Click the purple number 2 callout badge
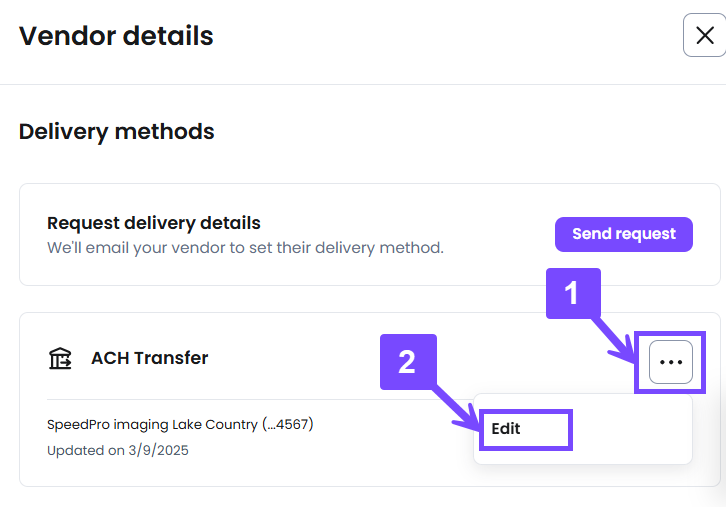726x507 pixels. pos(408,362)
